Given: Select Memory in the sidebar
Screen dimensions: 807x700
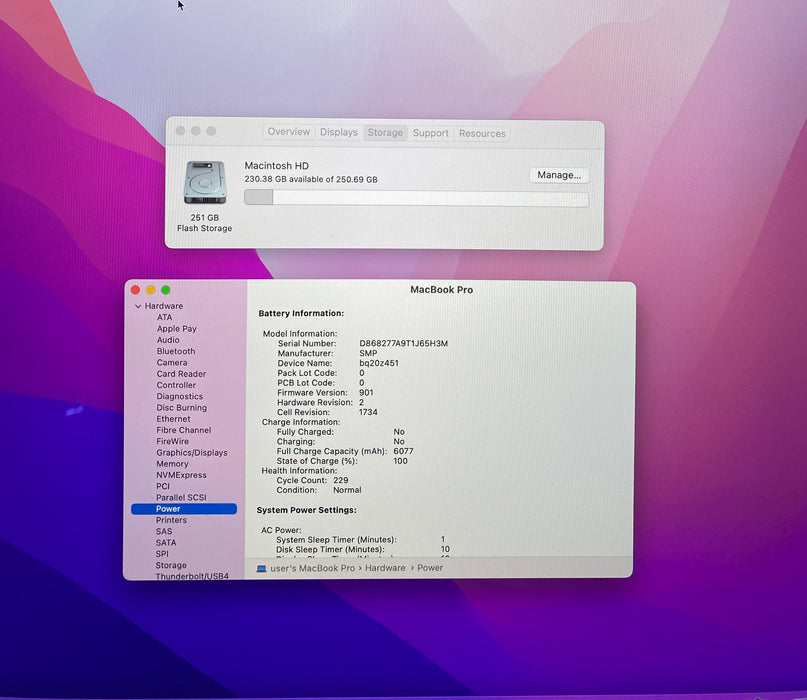Looking at the screenshot, I should tap(172, 464).
